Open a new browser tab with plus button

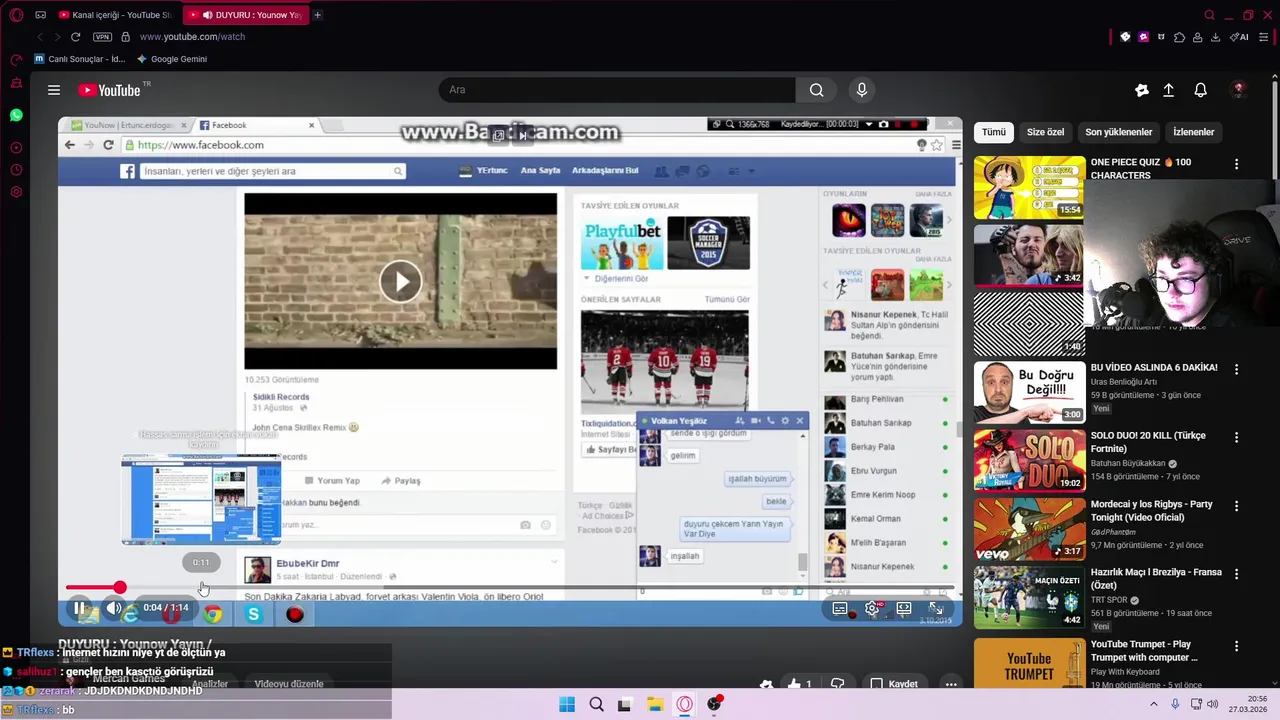pos(317,15)
